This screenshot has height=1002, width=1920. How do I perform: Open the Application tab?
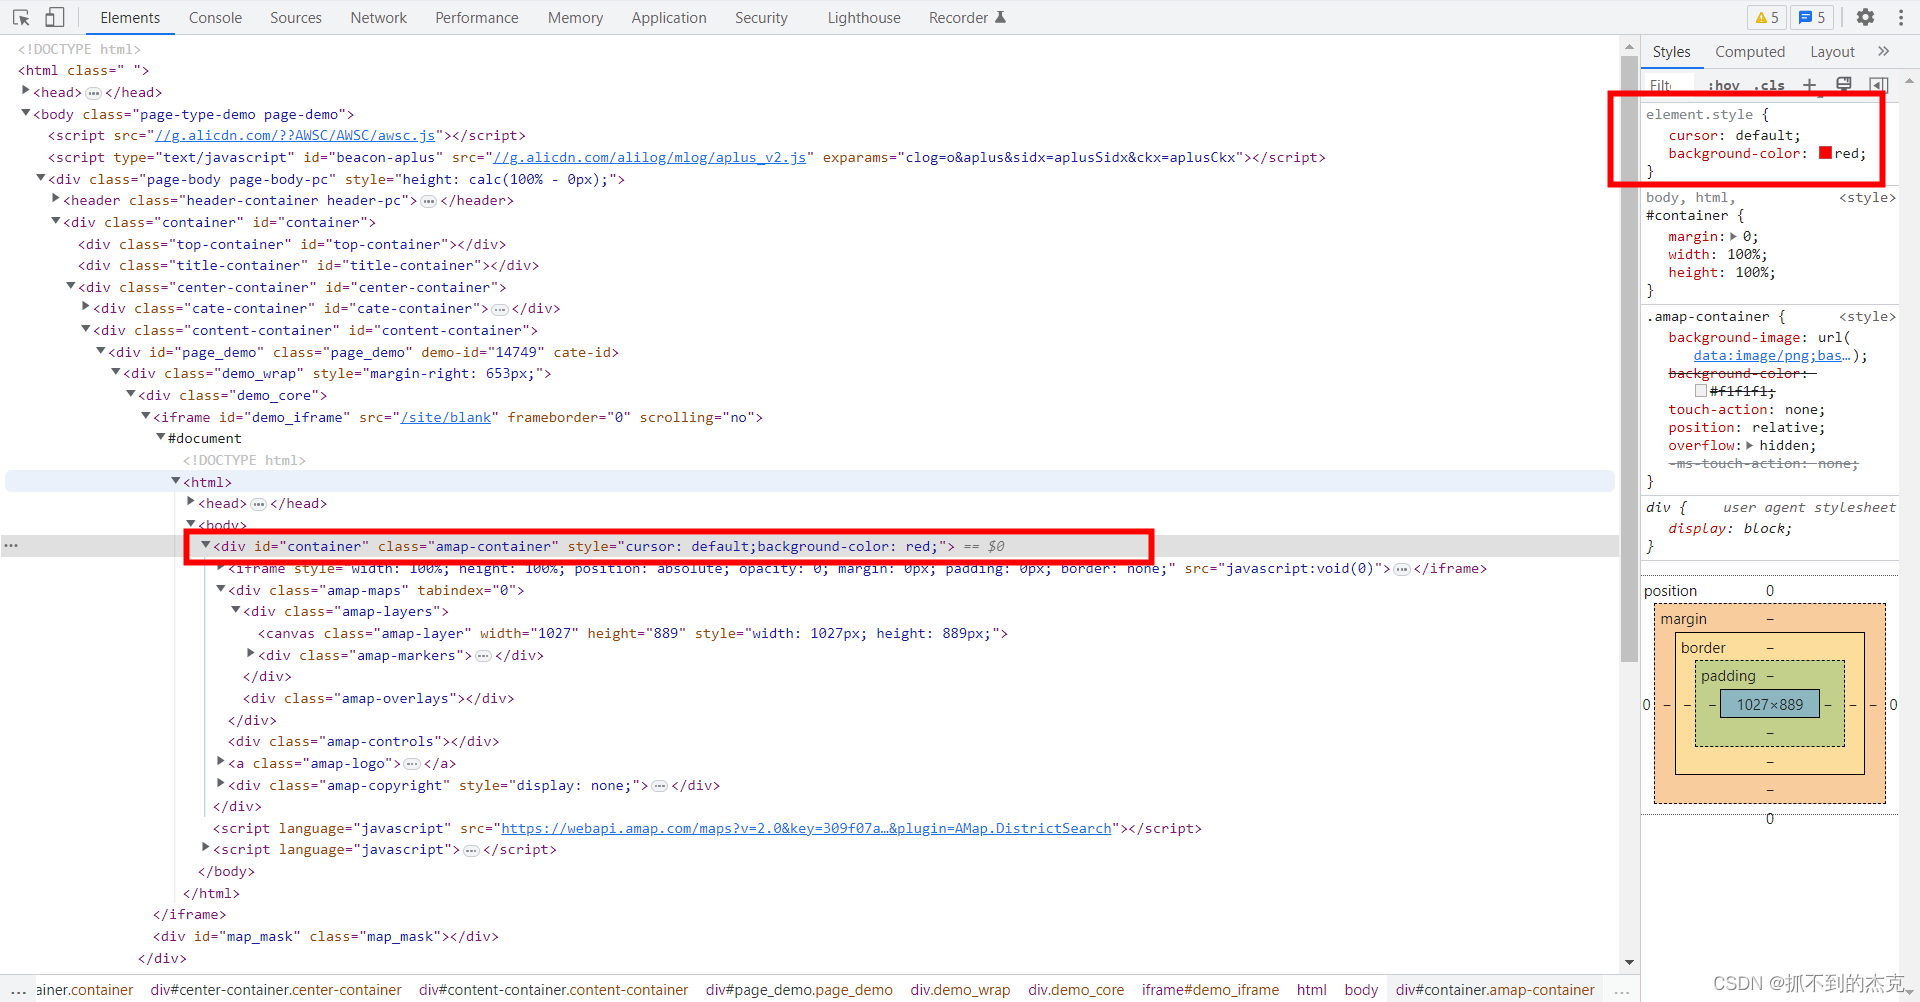click(669, 17)
